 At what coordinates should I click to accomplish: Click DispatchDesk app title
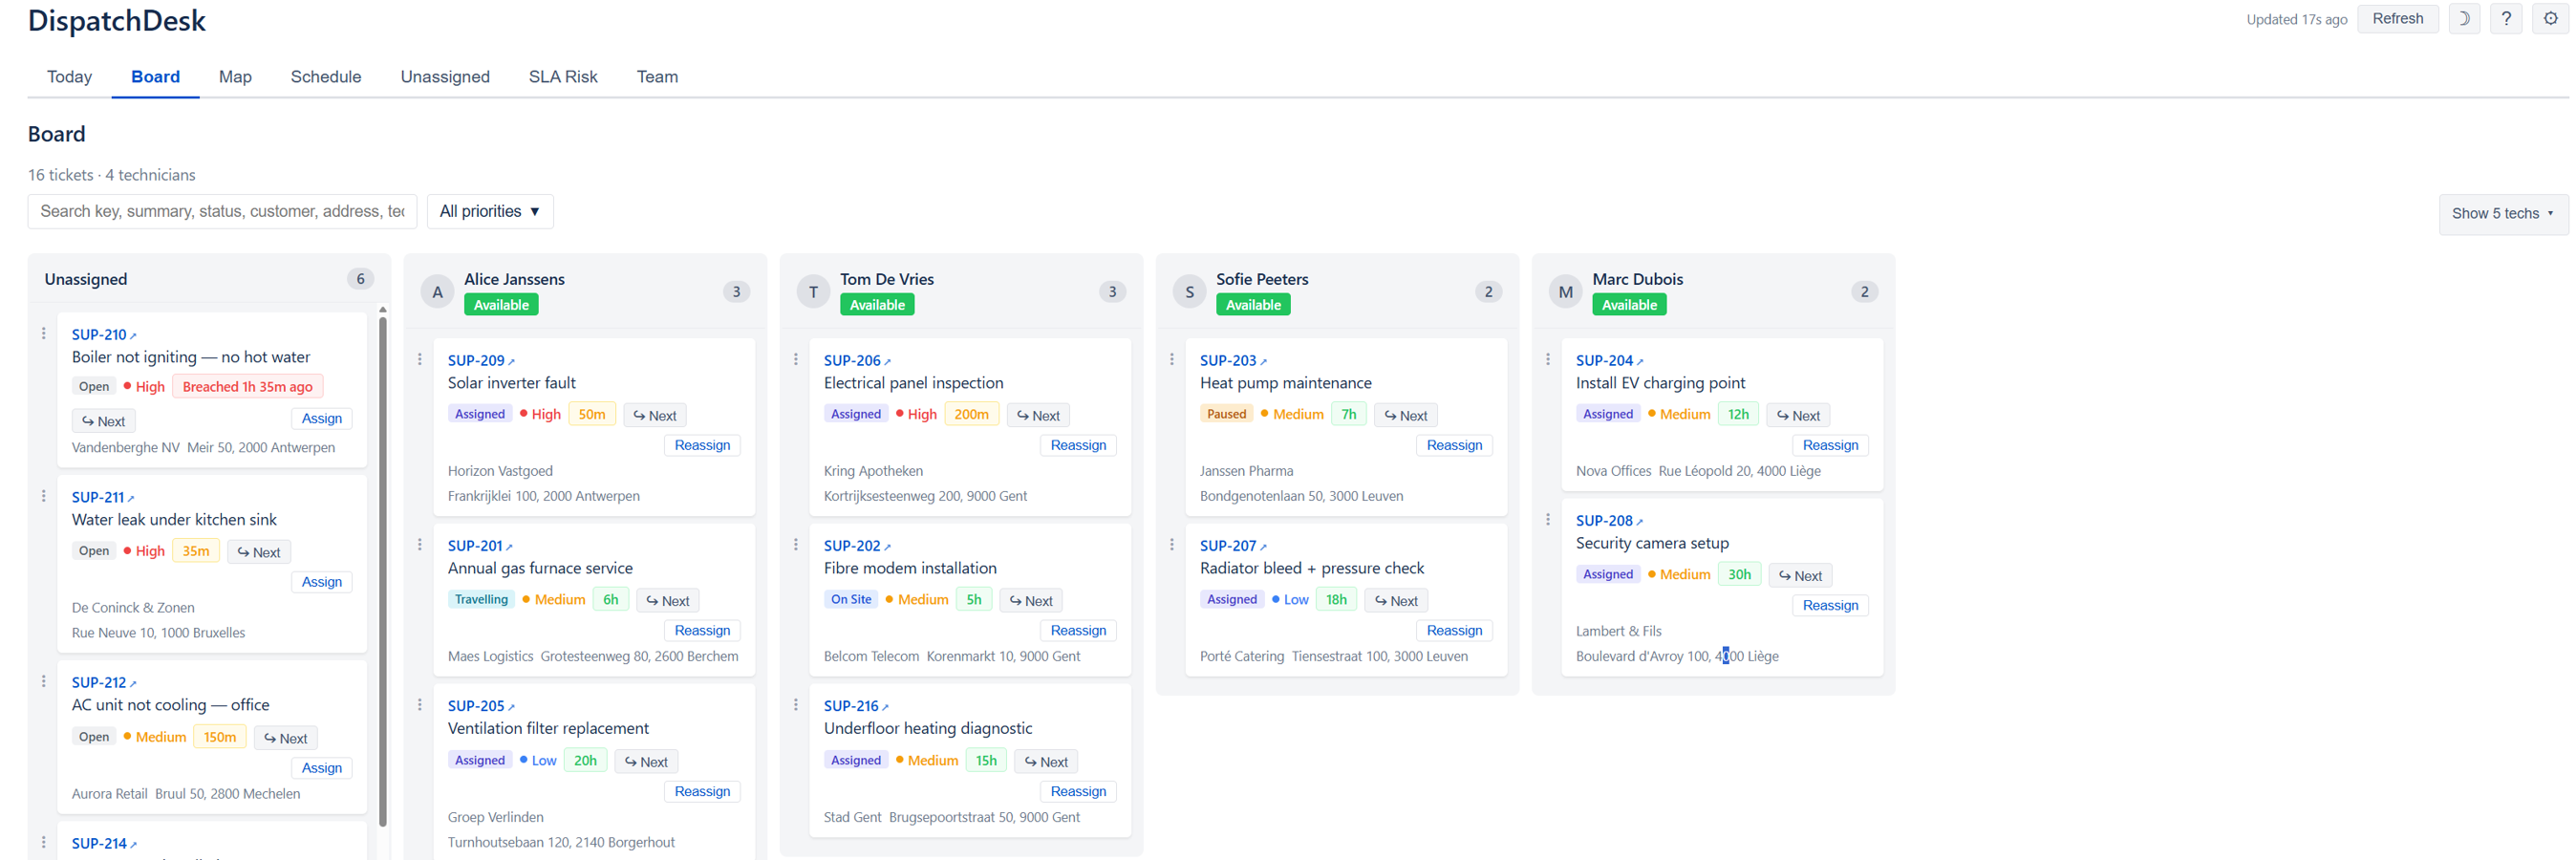coord(116,21)
